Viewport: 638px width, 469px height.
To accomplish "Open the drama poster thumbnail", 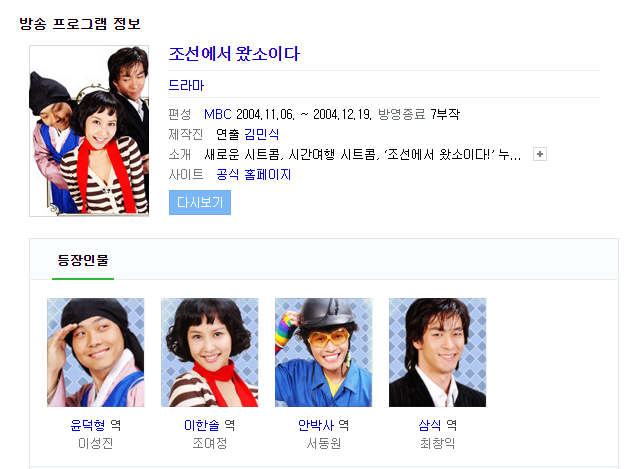I will tap(89, 131).
